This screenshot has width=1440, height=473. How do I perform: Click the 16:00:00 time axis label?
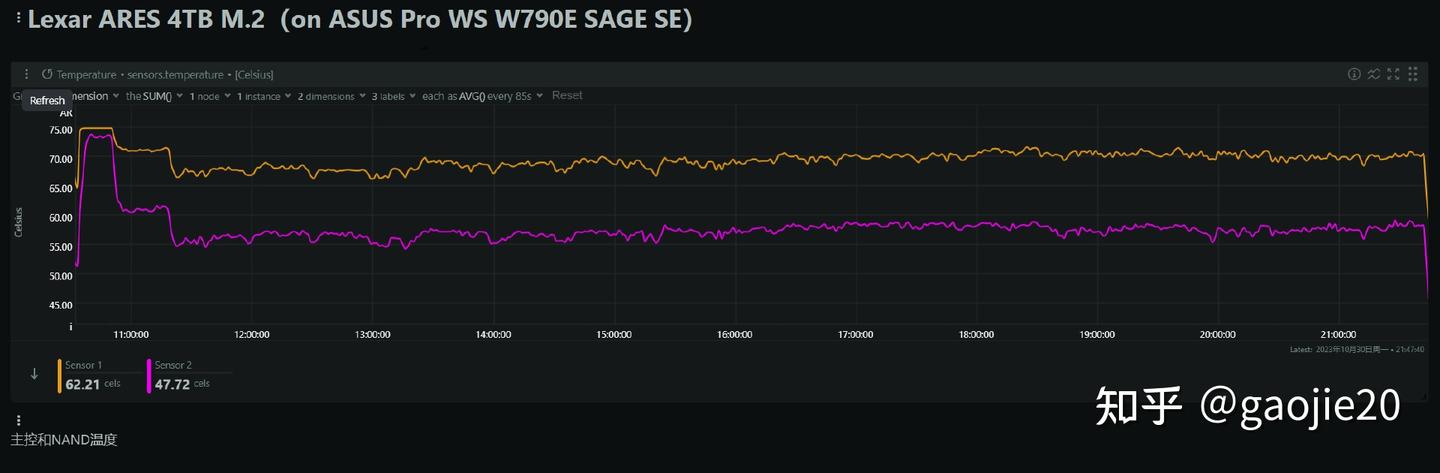[x=734, y=335]
